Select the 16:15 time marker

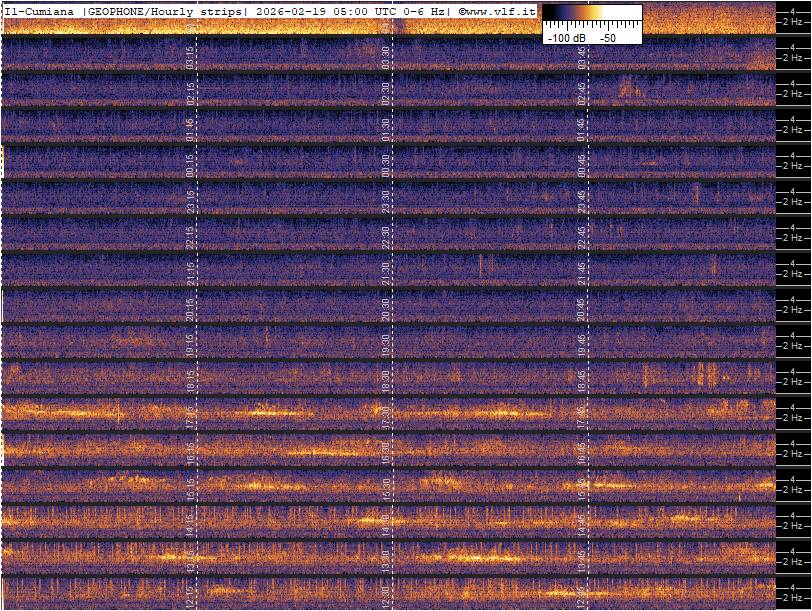coord(191,453)
